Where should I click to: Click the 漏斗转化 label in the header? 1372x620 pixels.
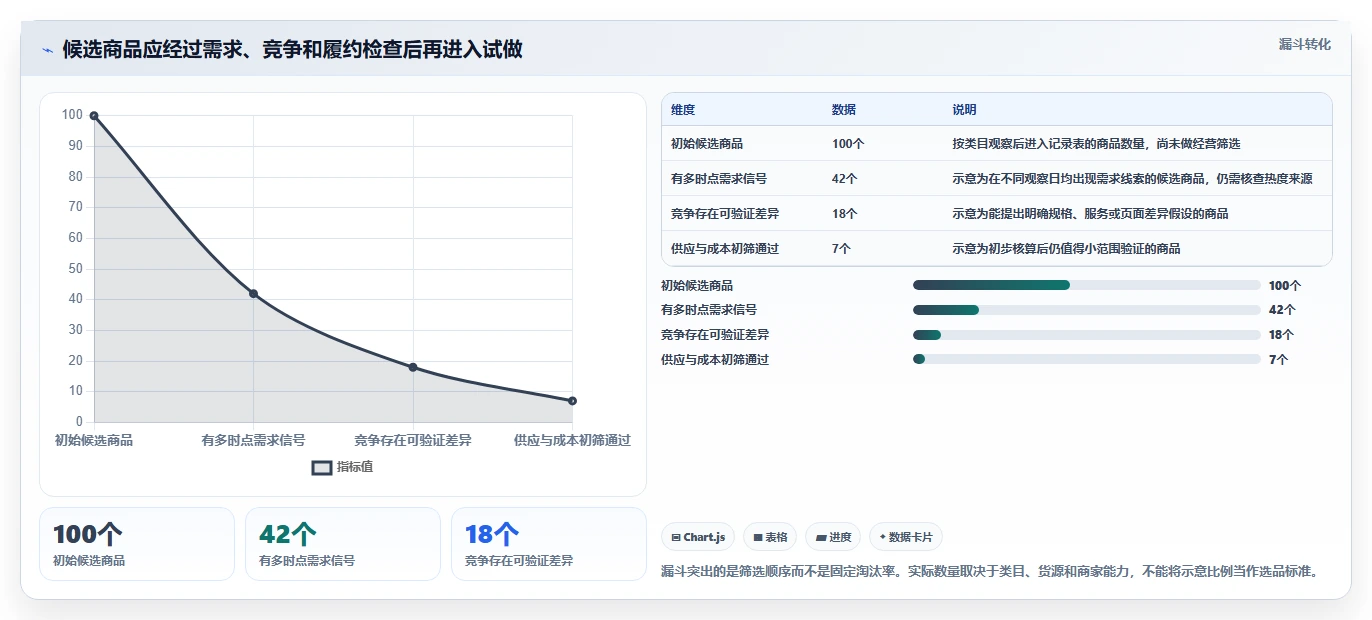1305,45
